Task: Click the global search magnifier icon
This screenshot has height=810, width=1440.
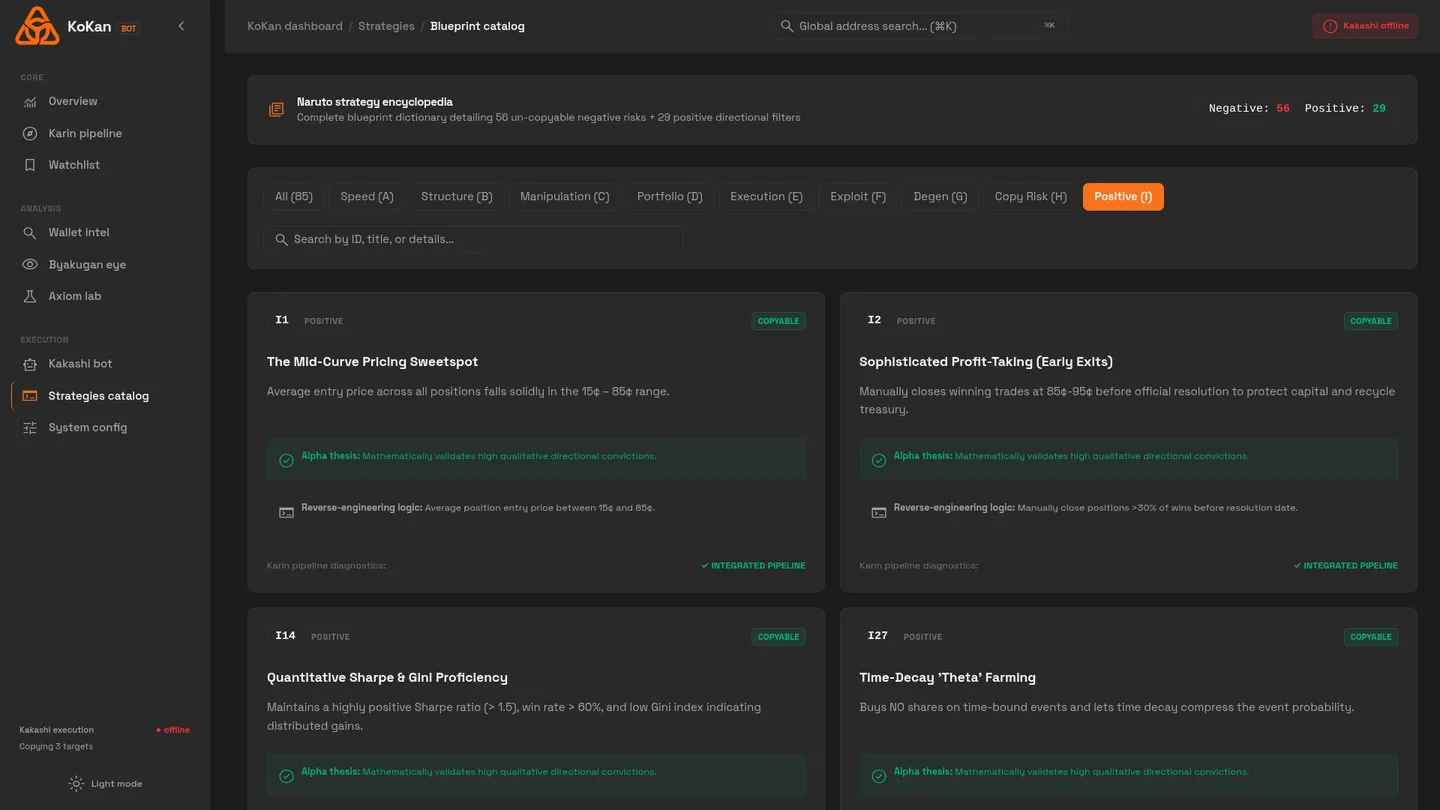Action: coord(787,26)
